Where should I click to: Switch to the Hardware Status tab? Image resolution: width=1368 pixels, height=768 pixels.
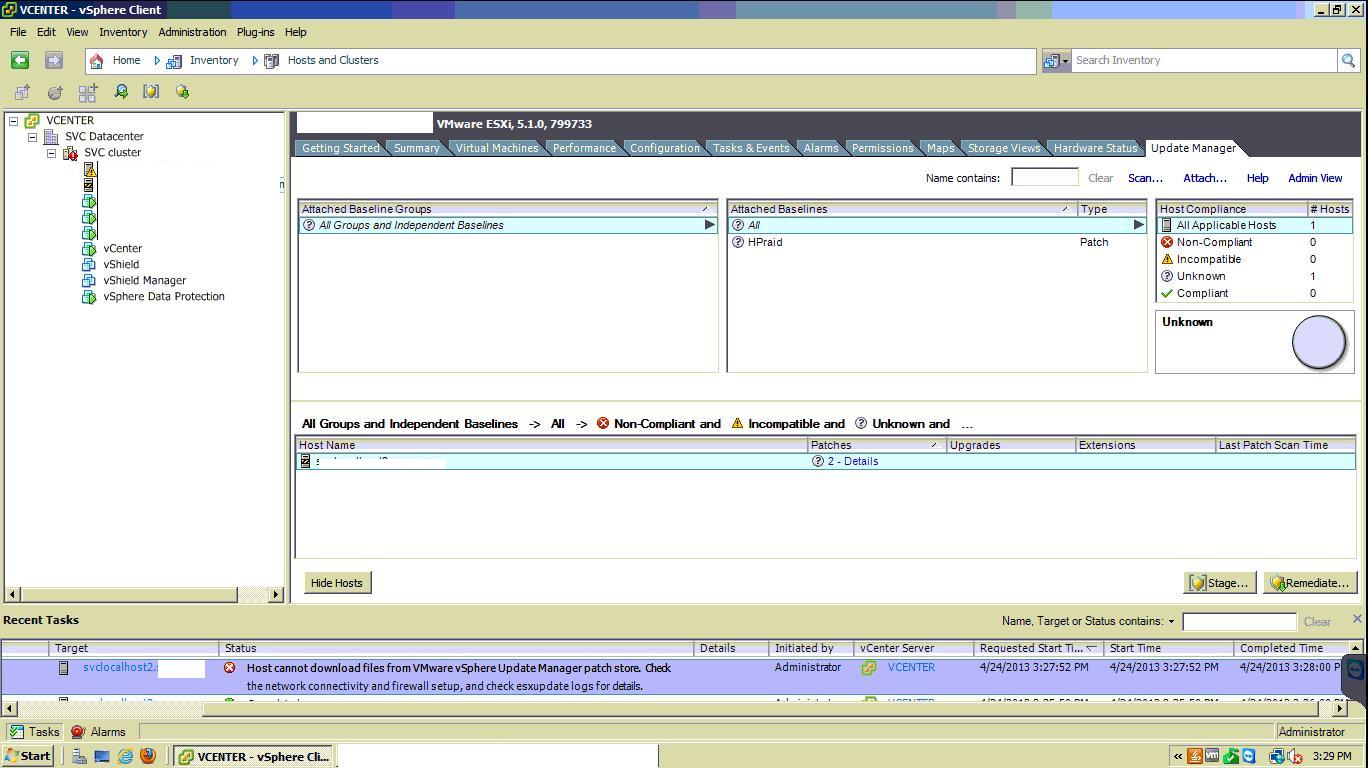tap(1095, 148)
